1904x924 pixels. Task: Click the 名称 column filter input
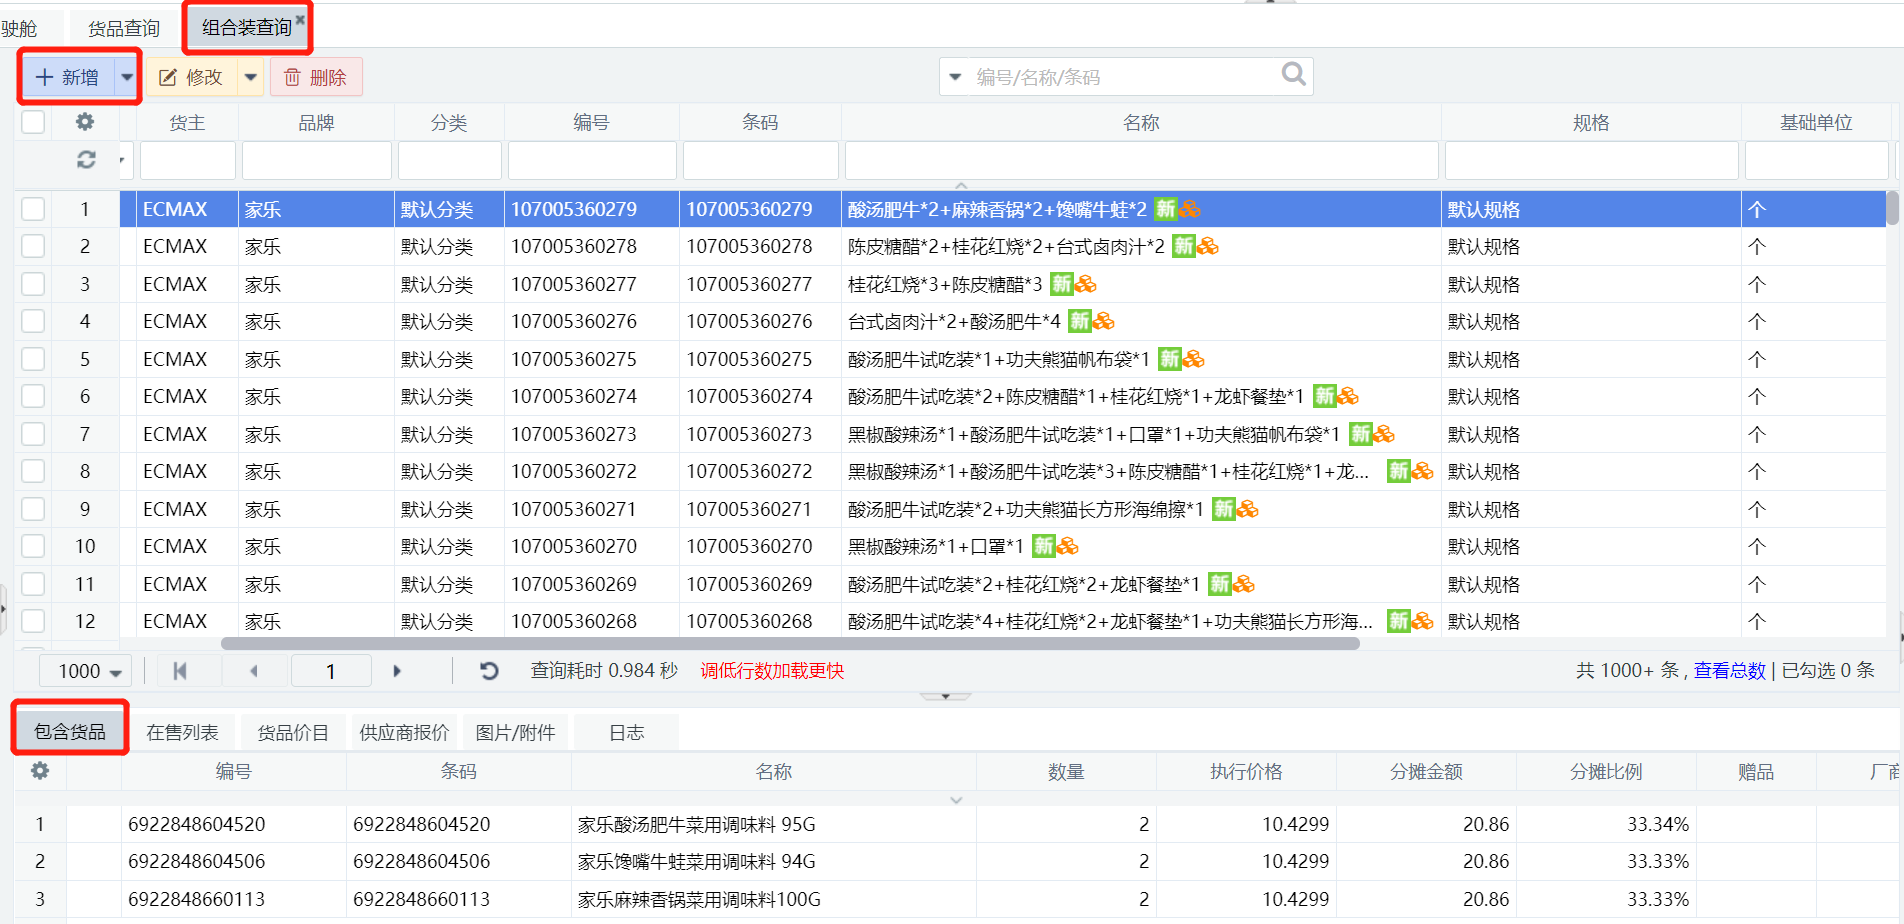(x=1141, y=160)
